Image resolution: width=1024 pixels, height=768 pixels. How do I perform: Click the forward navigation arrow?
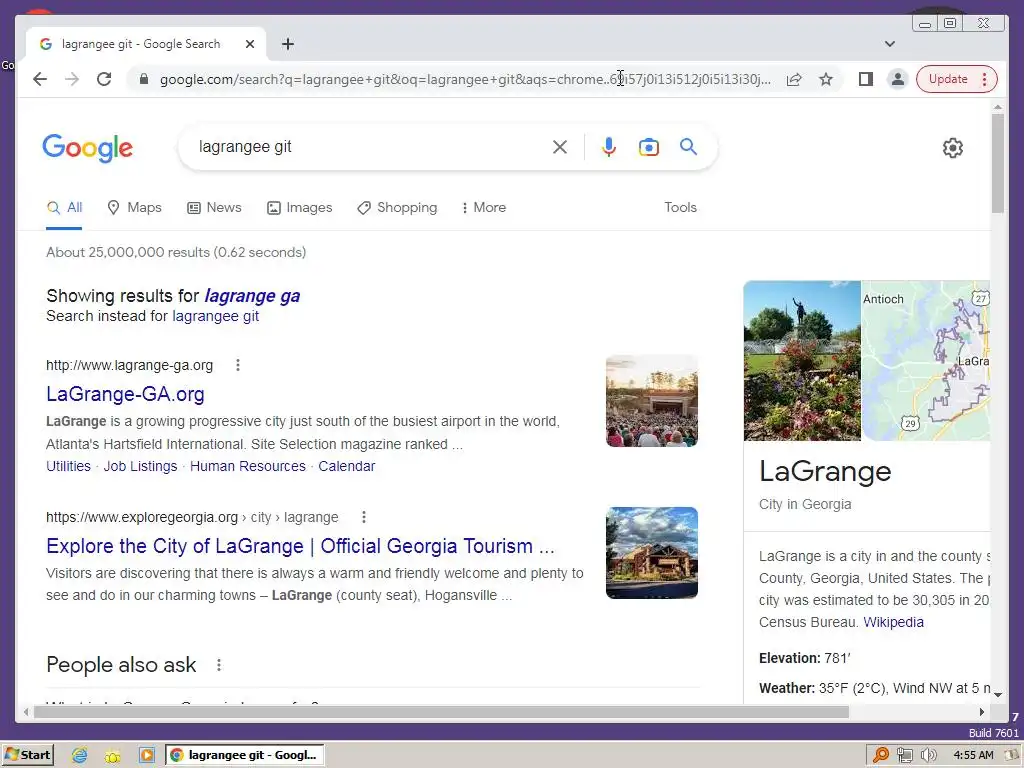[72, 79]
